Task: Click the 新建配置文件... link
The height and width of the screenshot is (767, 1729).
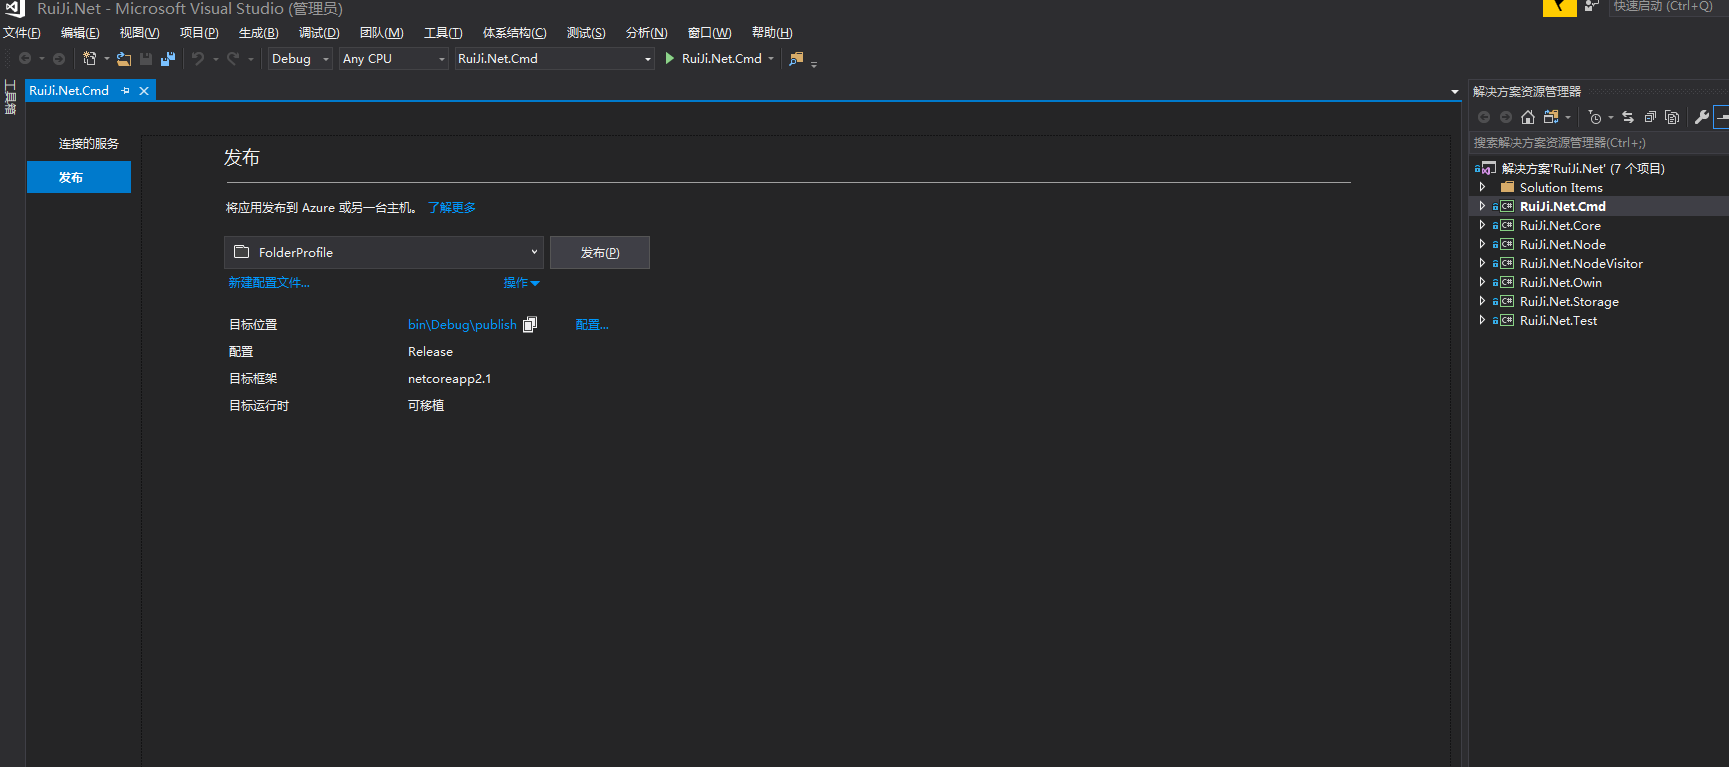Action: [269, 283]
